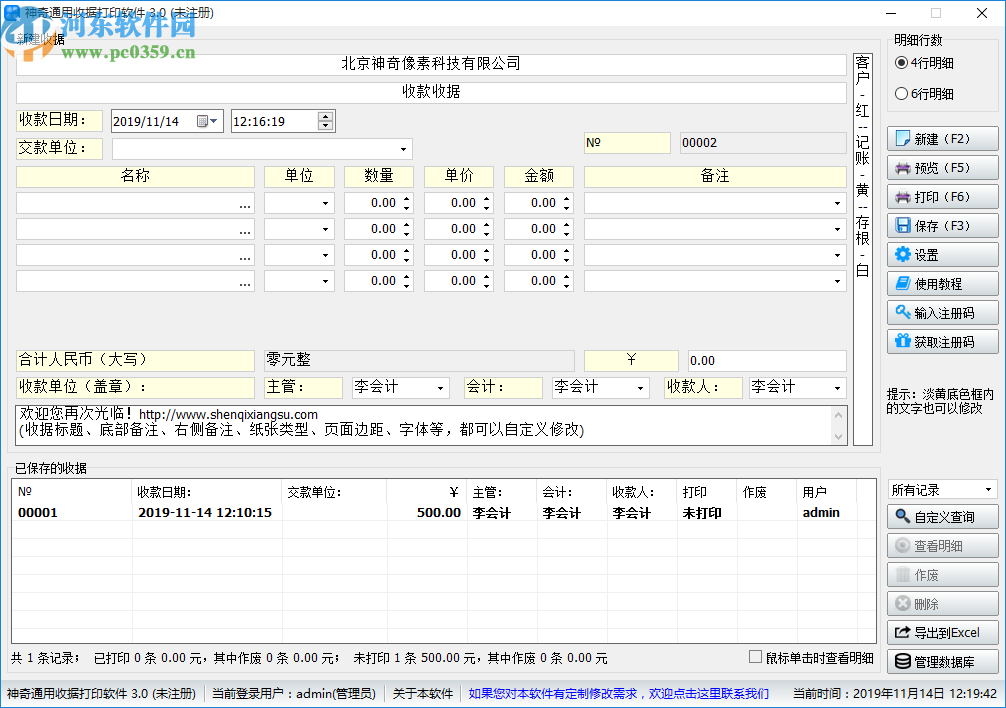This screenshot has width=1006, height=708.
Task: Click the 导出到Excel export icon
Action: 941,632
